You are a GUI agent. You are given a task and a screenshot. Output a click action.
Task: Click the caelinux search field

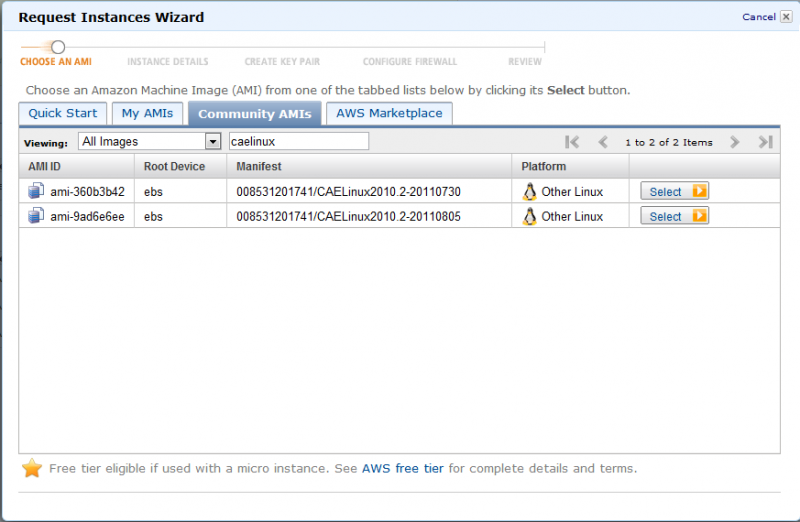[x=298, y=141]
